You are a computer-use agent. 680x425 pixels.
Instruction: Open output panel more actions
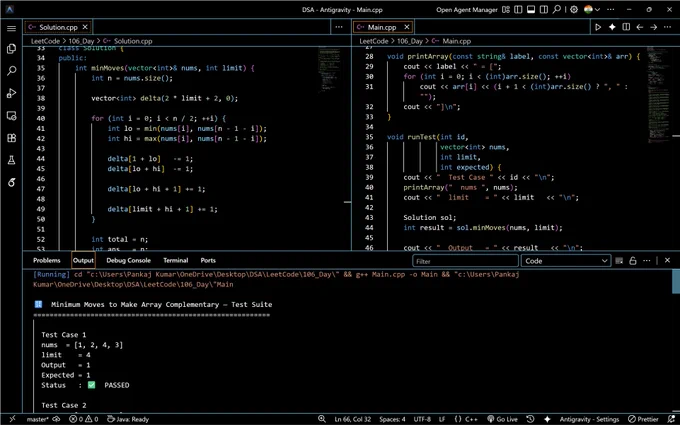[647, 261]
